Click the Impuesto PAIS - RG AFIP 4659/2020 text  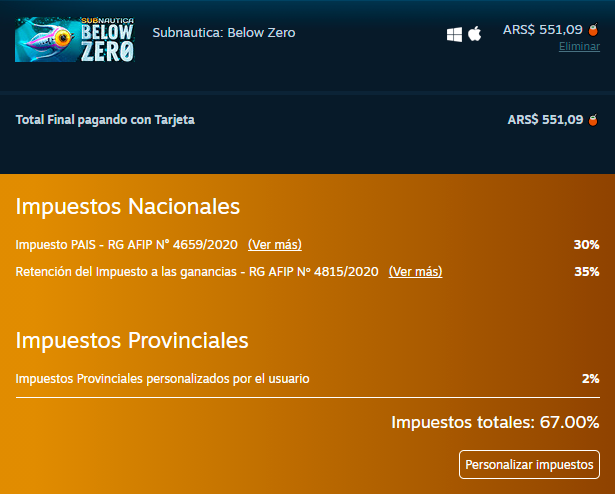(126, 244)
